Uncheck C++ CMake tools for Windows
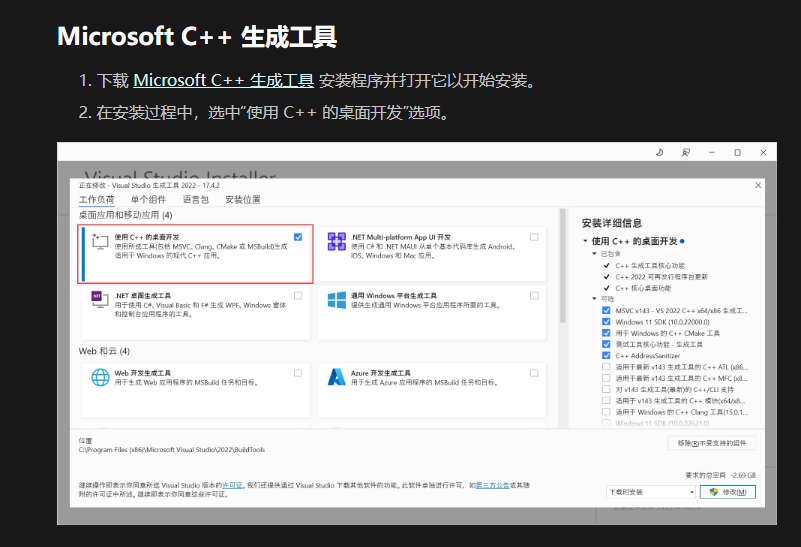Image resolution: width=801 pixels, height=547 pixels. 606,333
